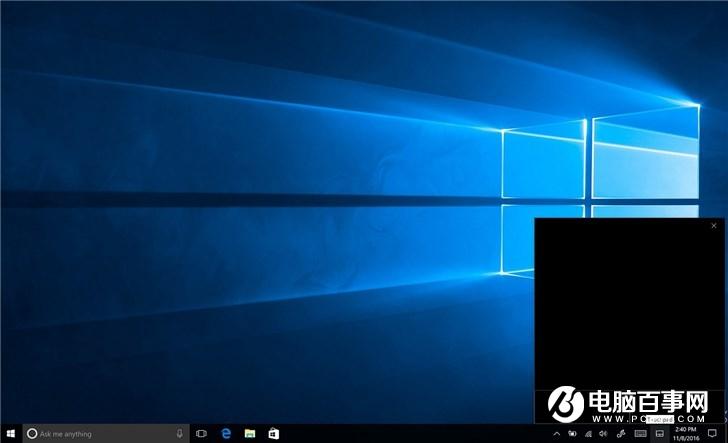Viewport: 728px width, 443px height.
Task: Click the Cortana circle icon
Action: (x=32, y=434)
